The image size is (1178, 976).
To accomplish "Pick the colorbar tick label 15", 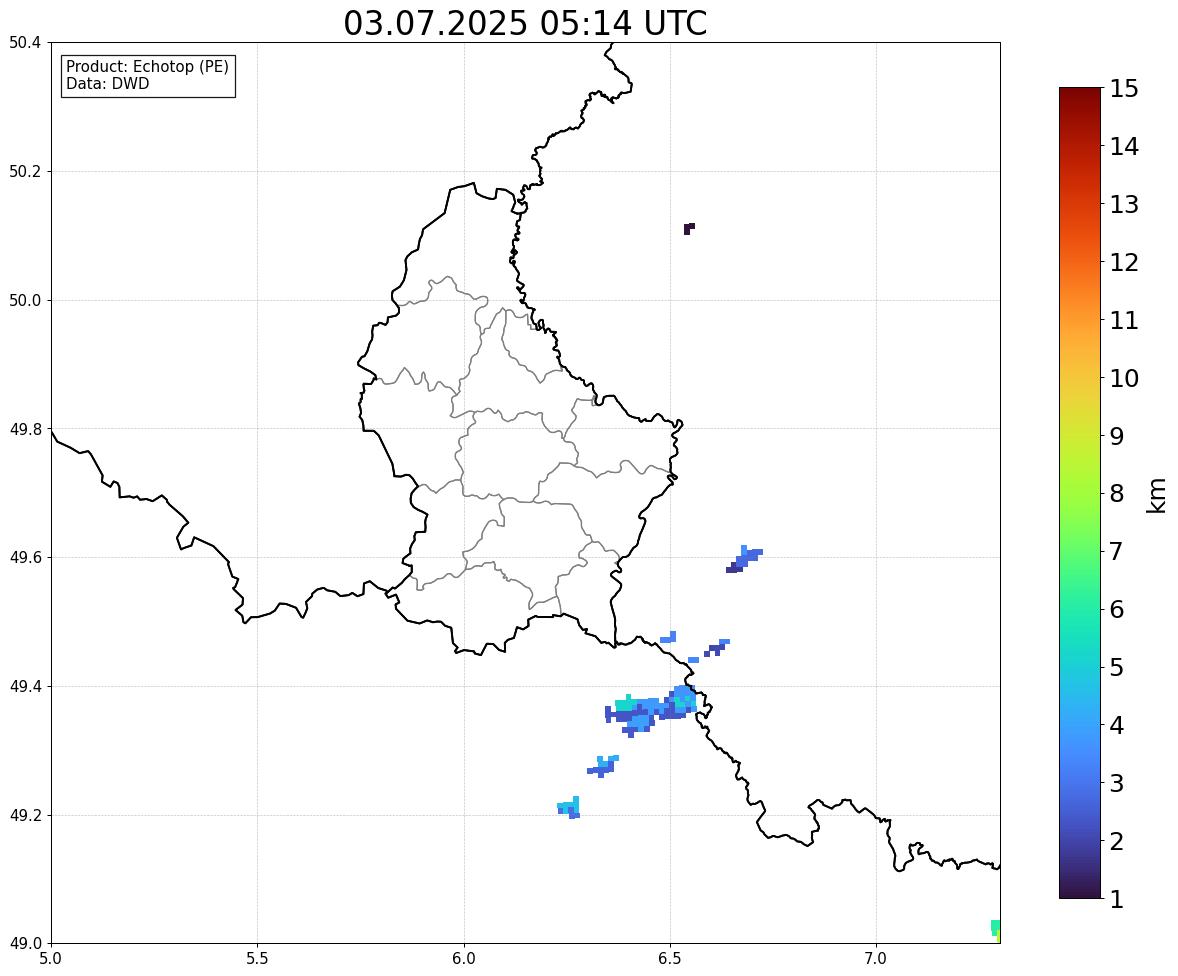I will click(x=1124, y=89).
